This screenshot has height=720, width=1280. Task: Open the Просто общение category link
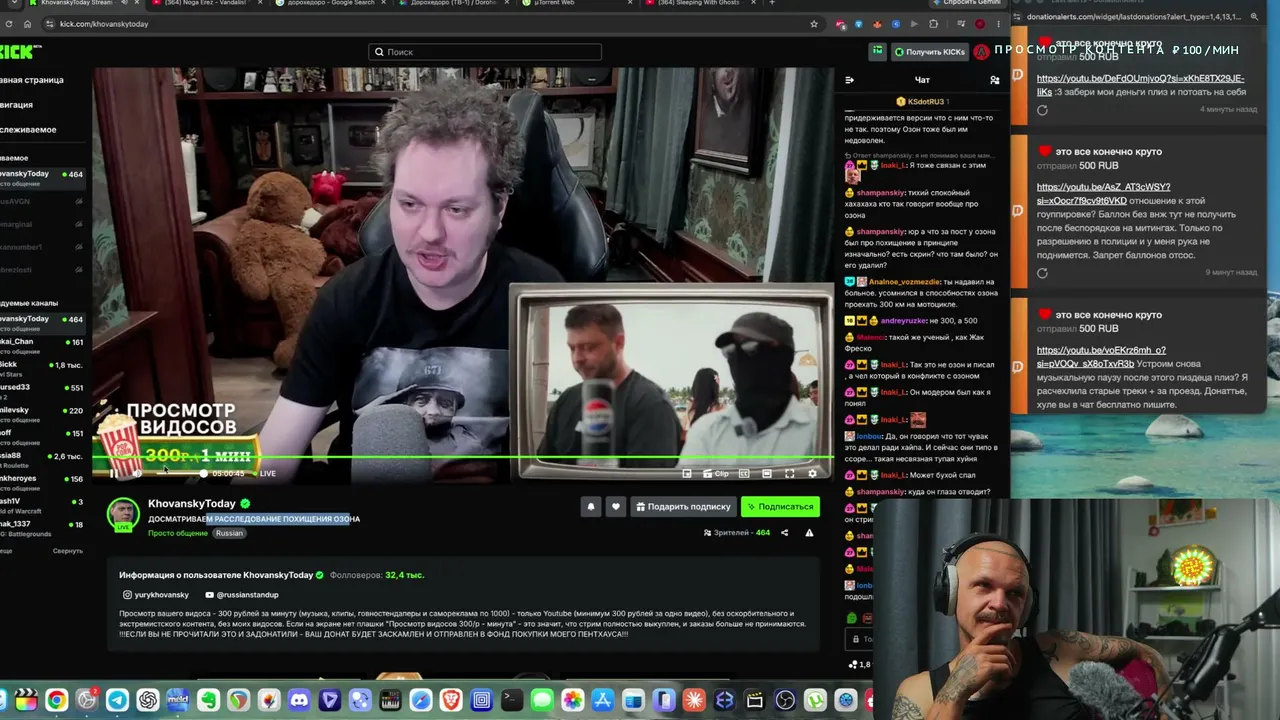pos(178,533)
